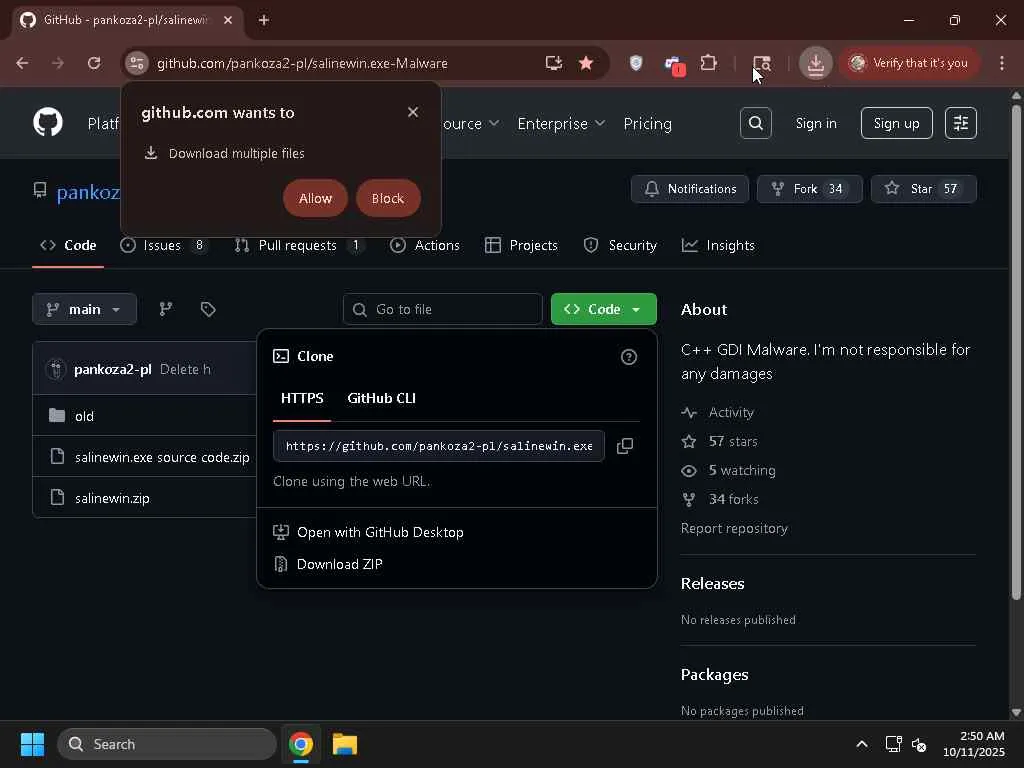Open pankoza2-pl commit author link
The height and width of the screenshot is (768, 1024).
click(113, 370)
